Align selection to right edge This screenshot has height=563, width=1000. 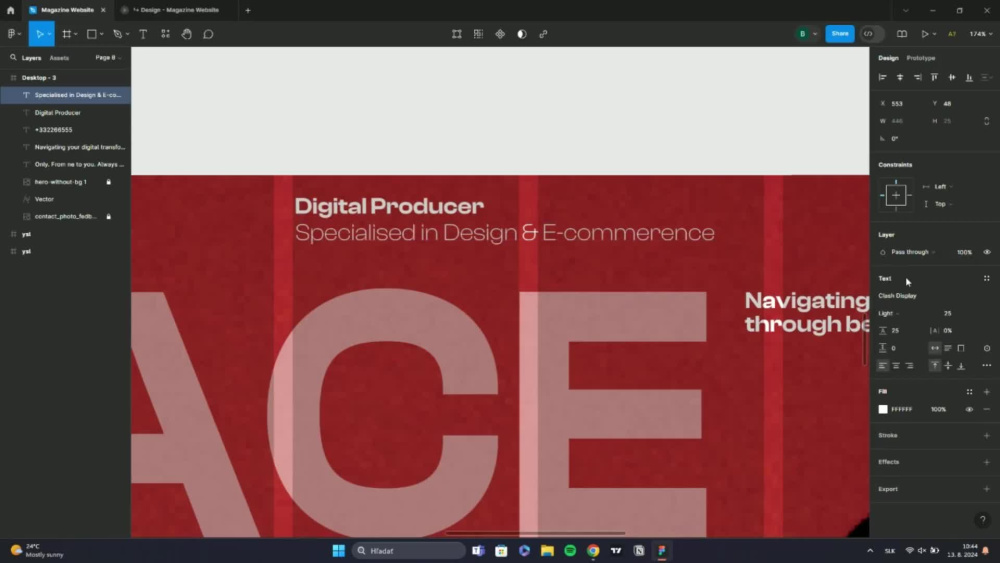tap(917, 77)
